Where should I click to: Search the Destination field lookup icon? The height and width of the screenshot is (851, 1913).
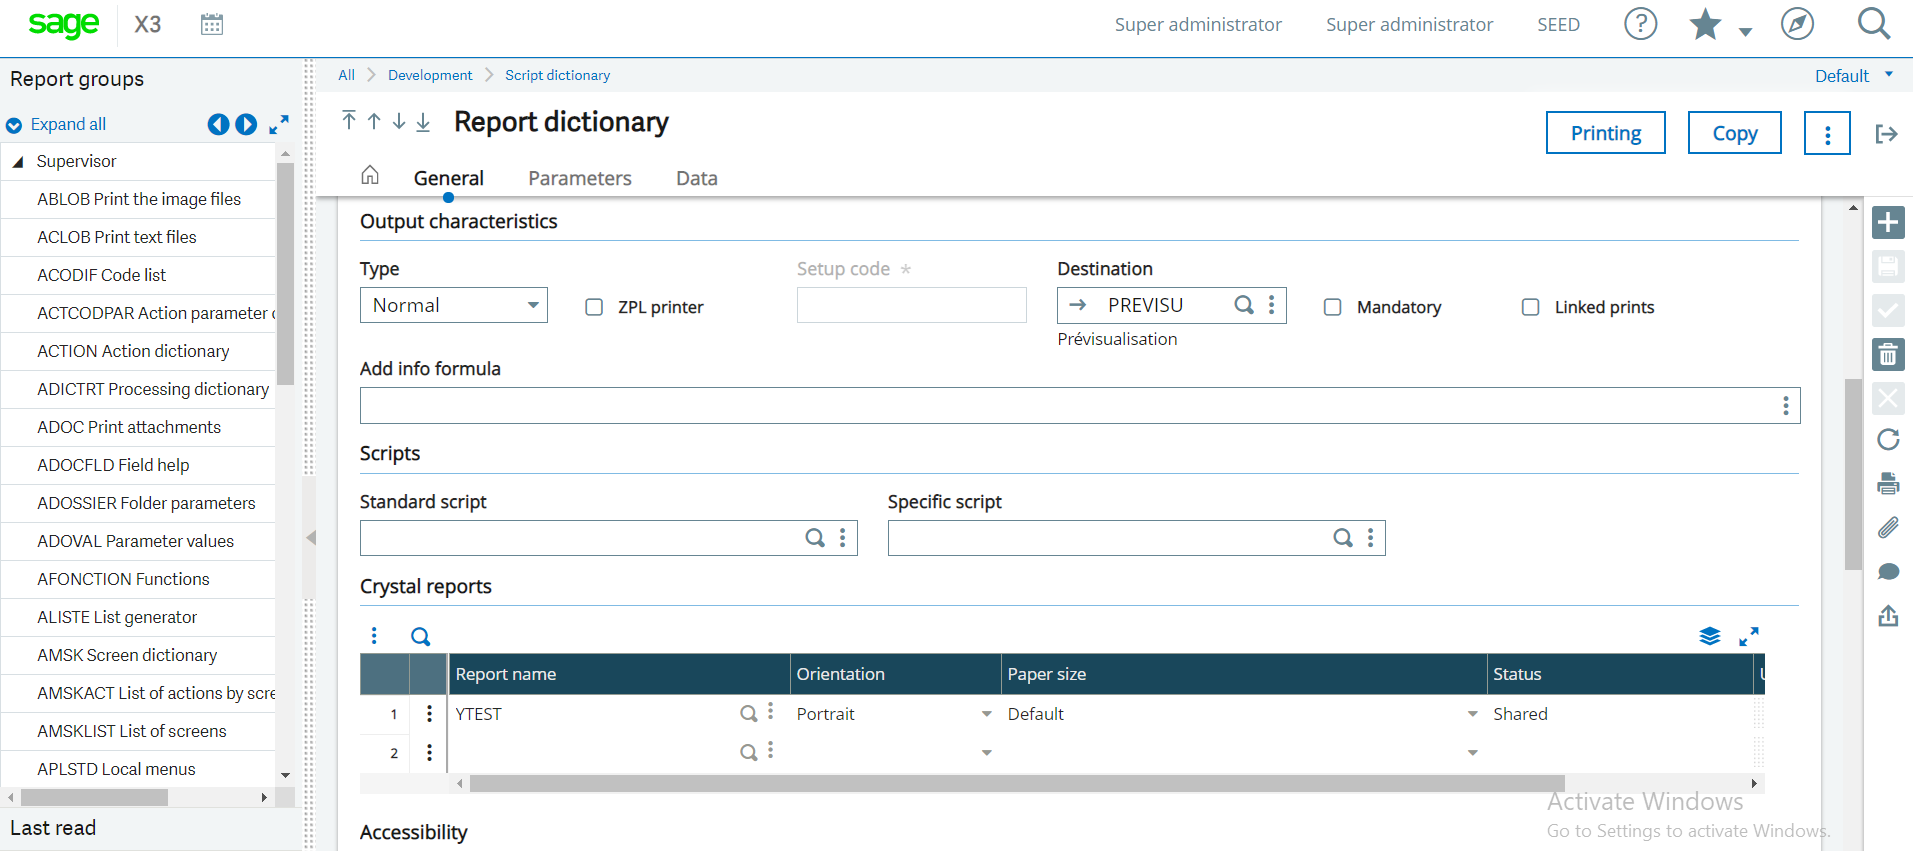[1244, 305]
